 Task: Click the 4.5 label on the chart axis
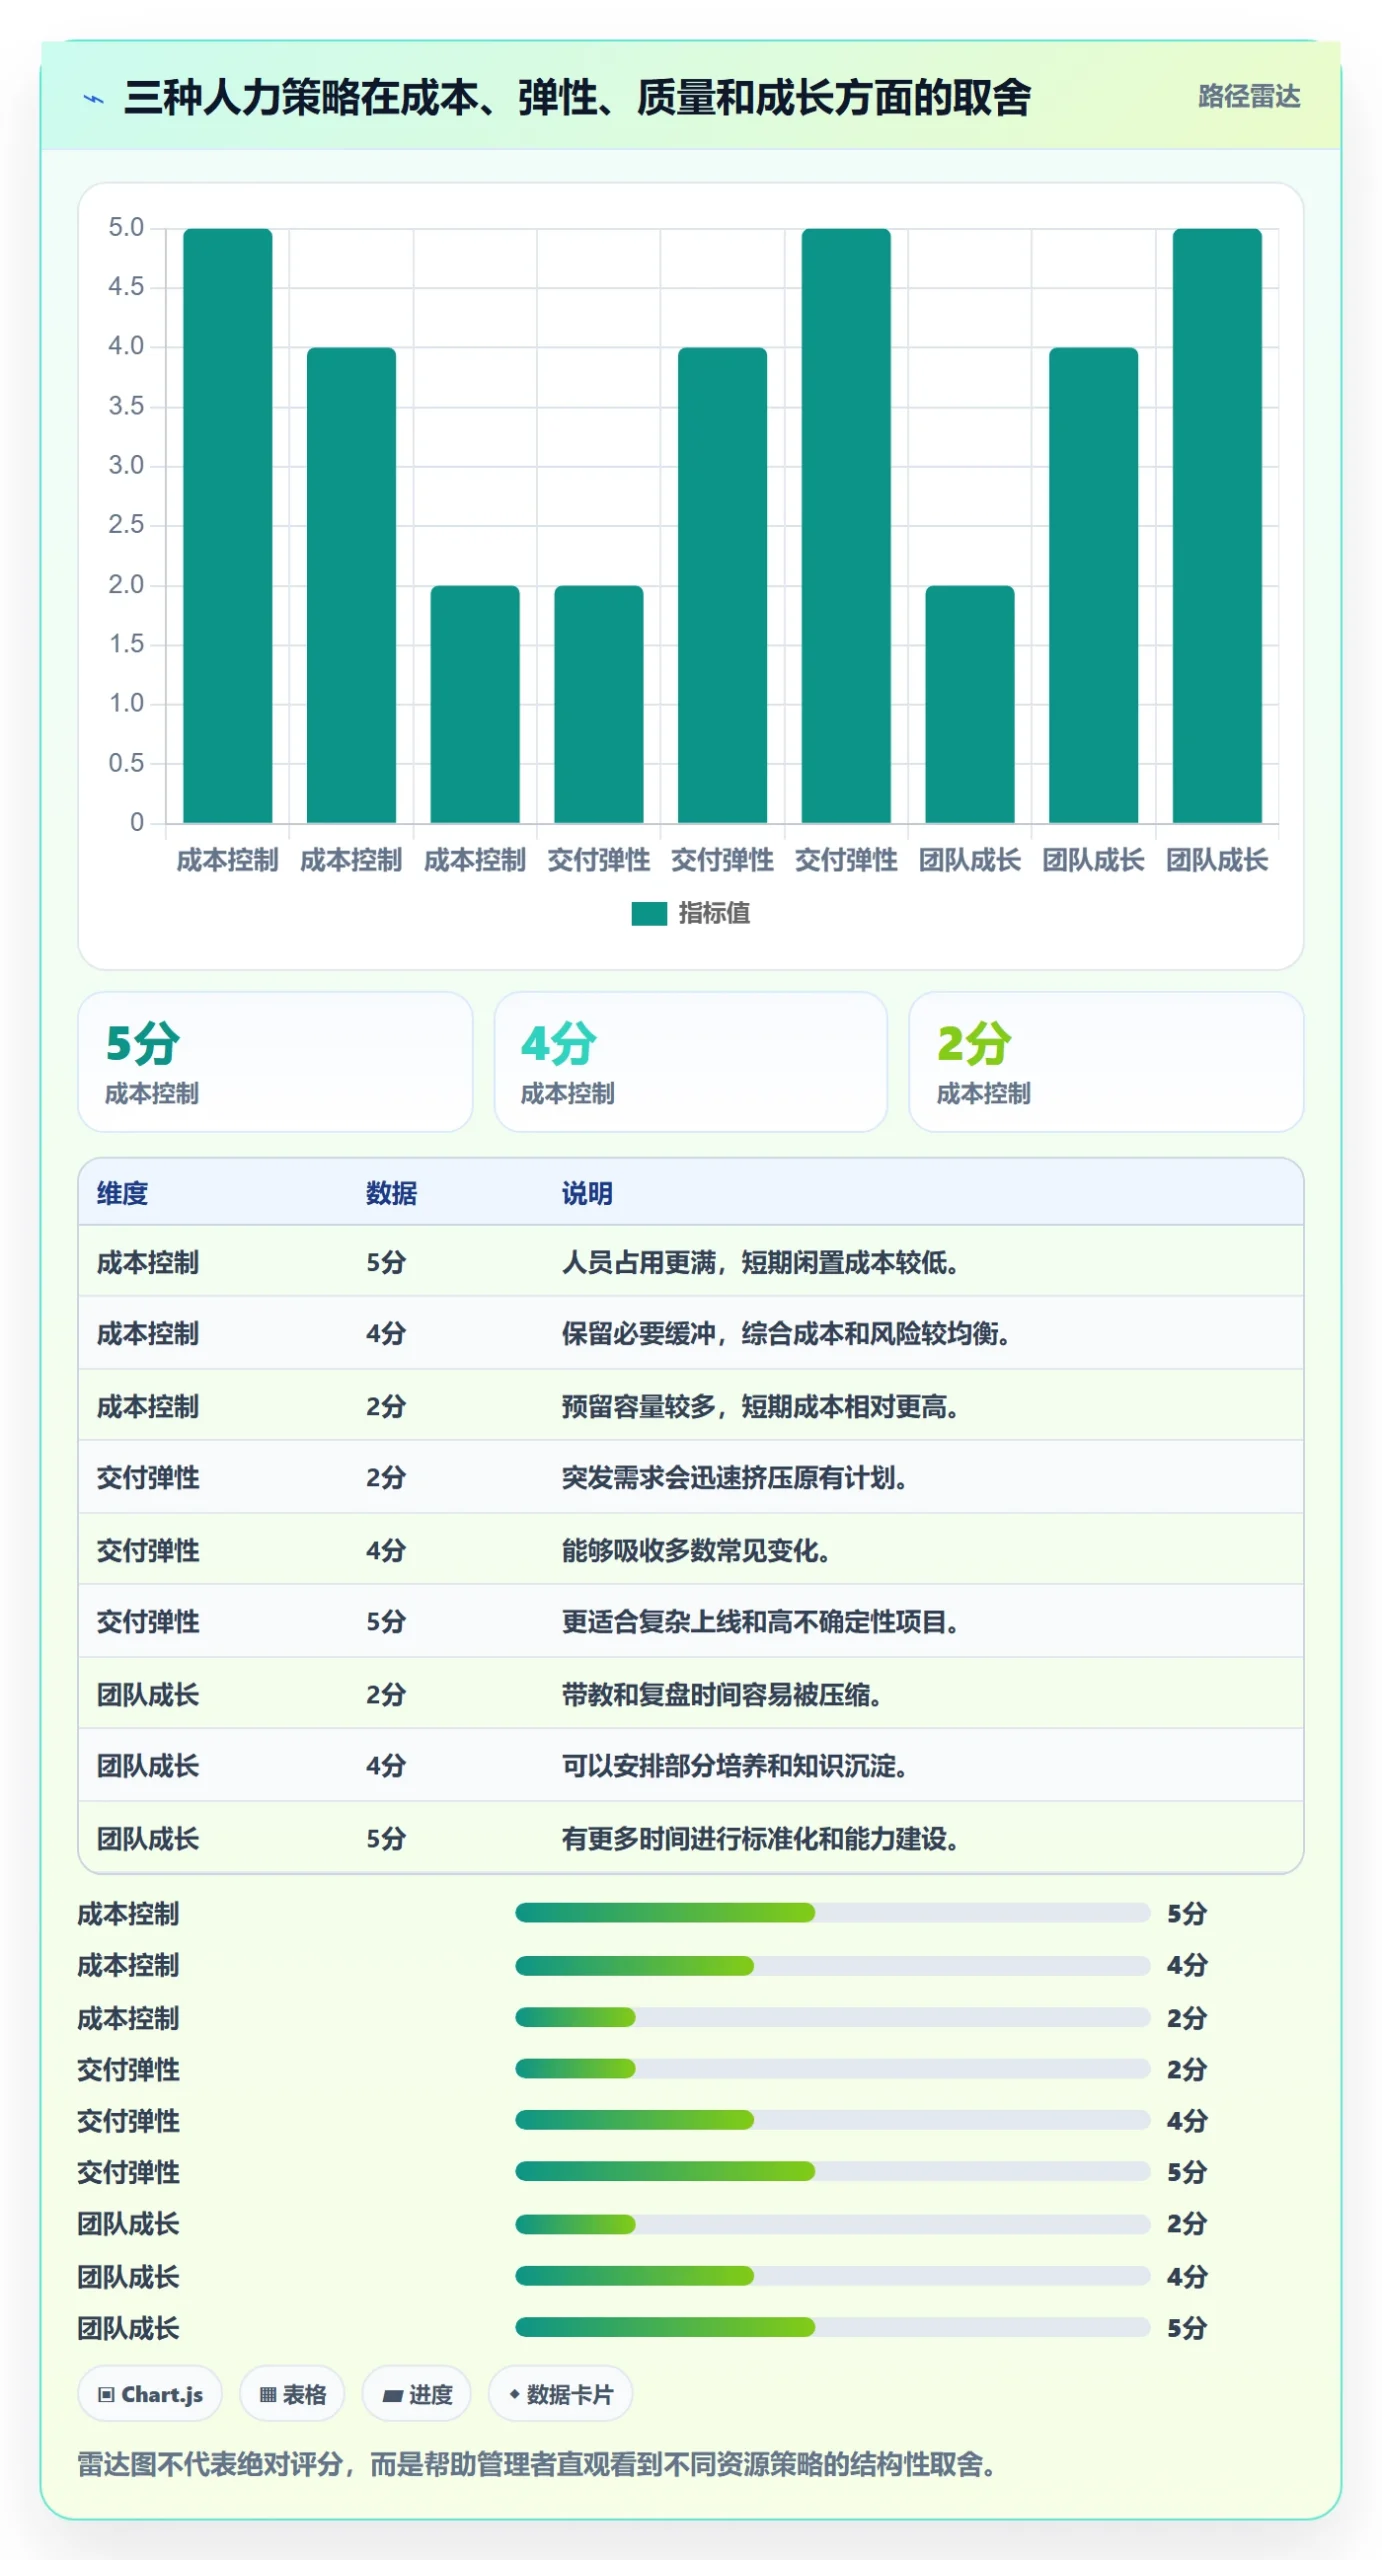126,287
